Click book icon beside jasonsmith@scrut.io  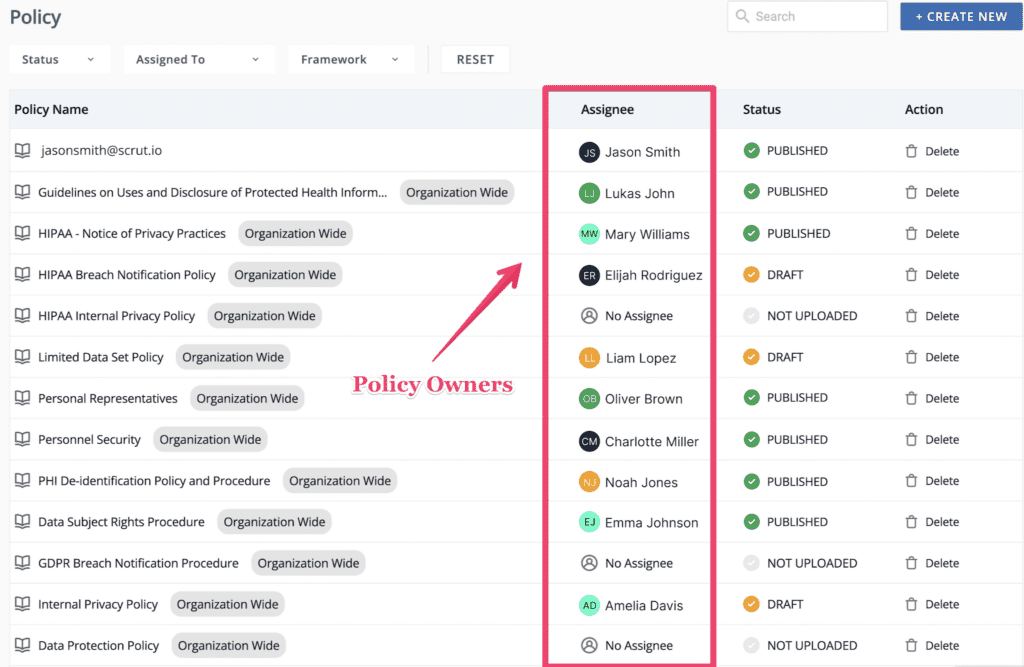[x=23, y=150]
